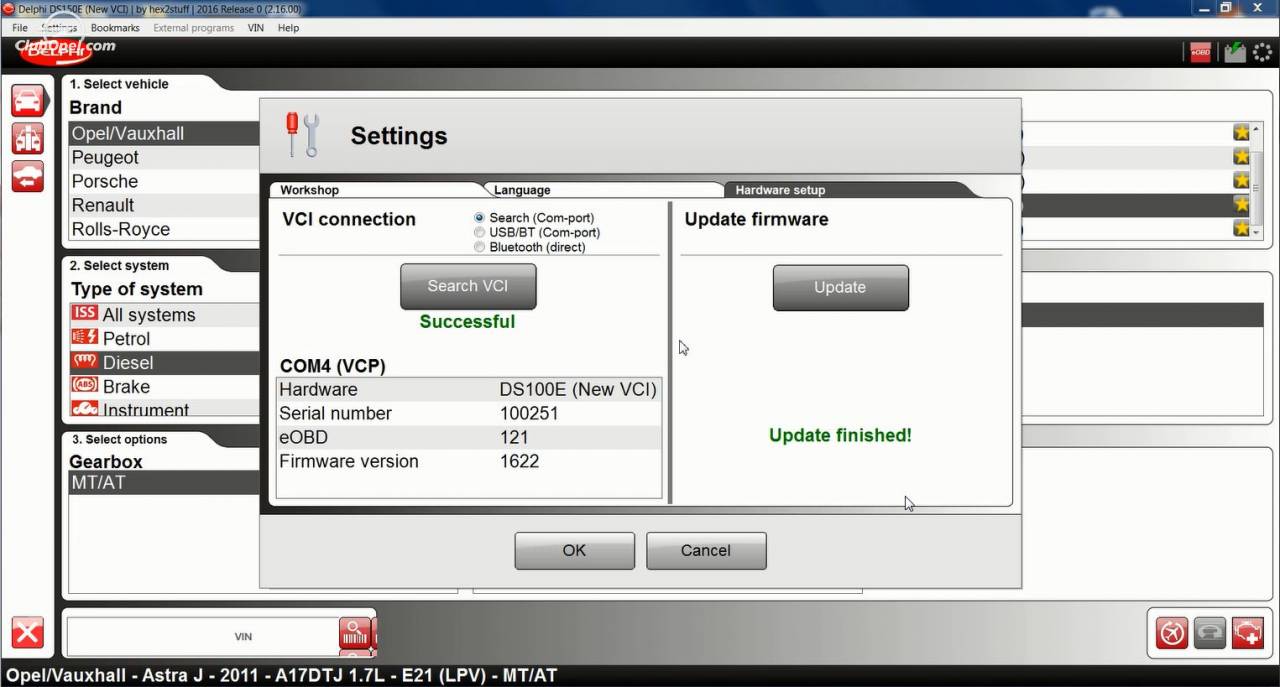
Task: Click the red X icon at bottom left
Action: coord(28,633)
